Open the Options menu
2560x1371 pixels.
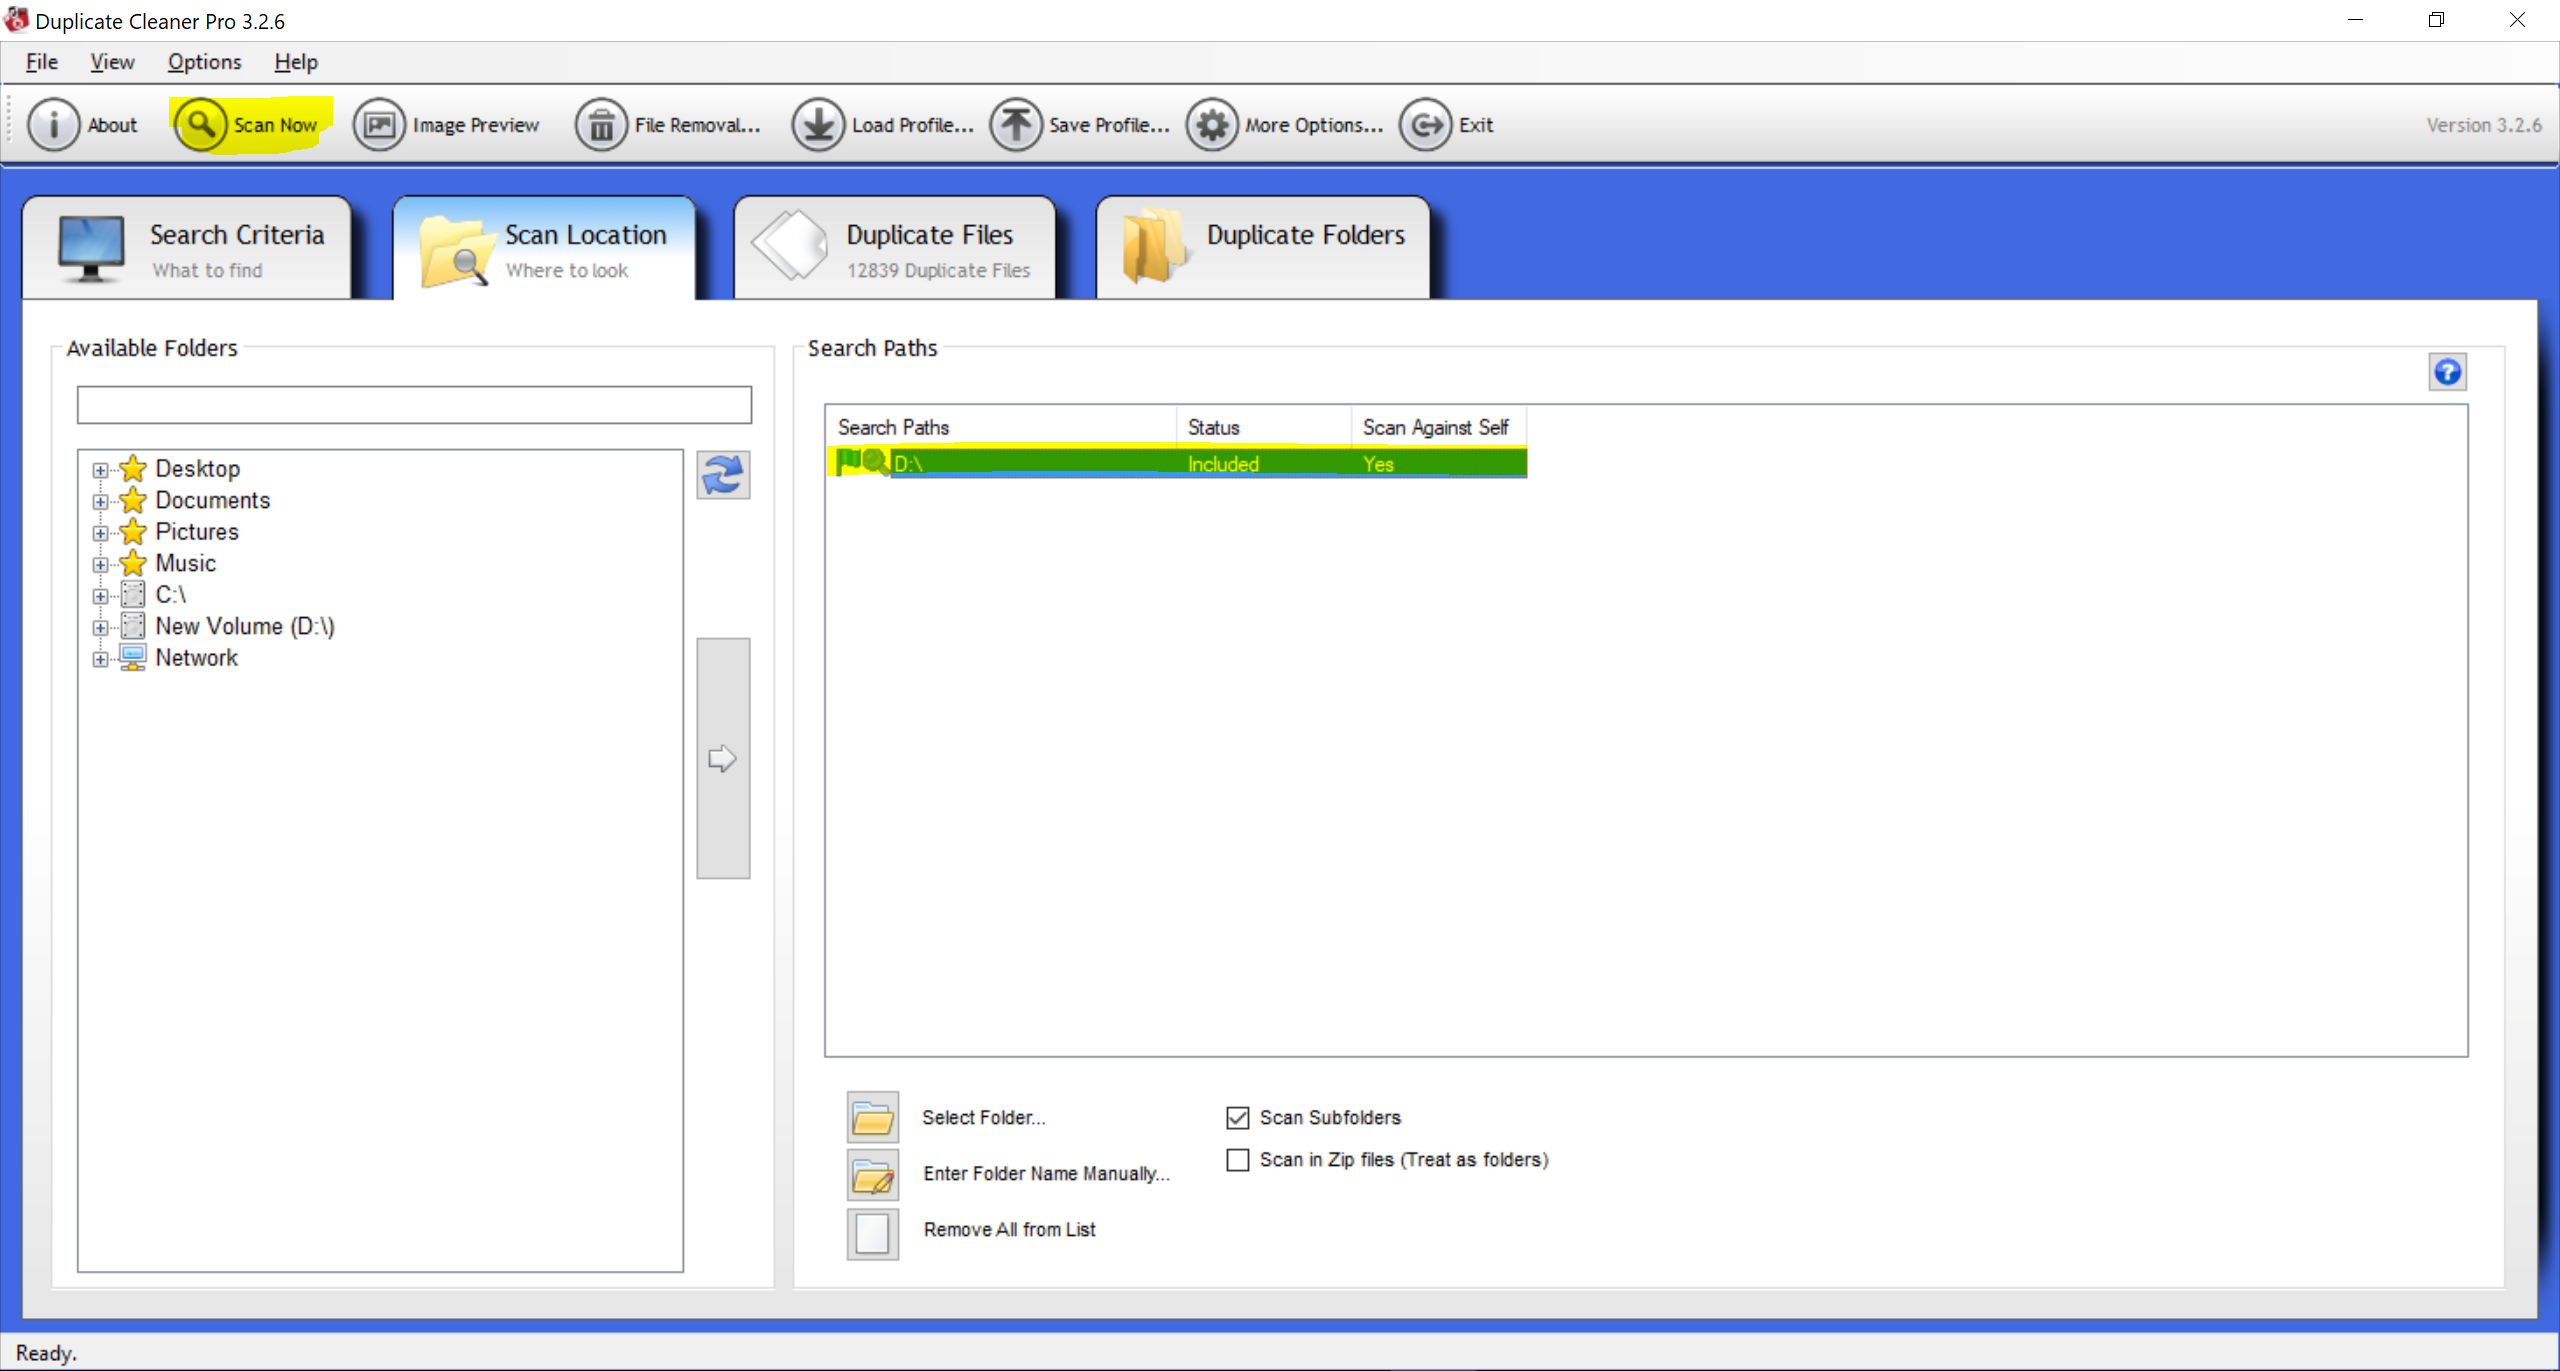(204, 62)
